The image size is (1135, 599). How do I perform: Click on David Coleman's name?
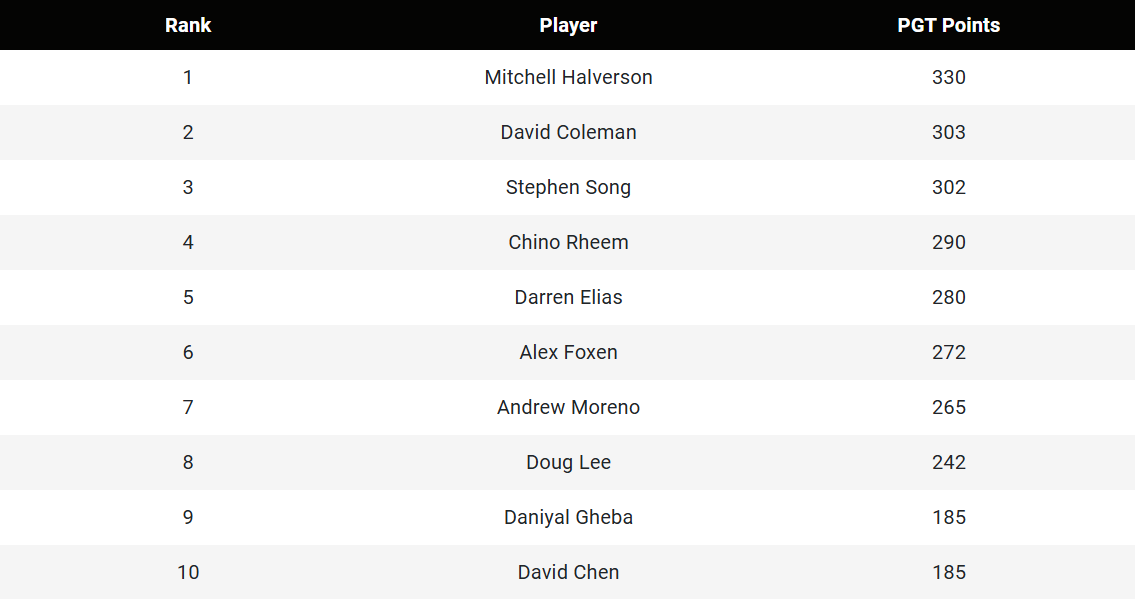[568, 132]
